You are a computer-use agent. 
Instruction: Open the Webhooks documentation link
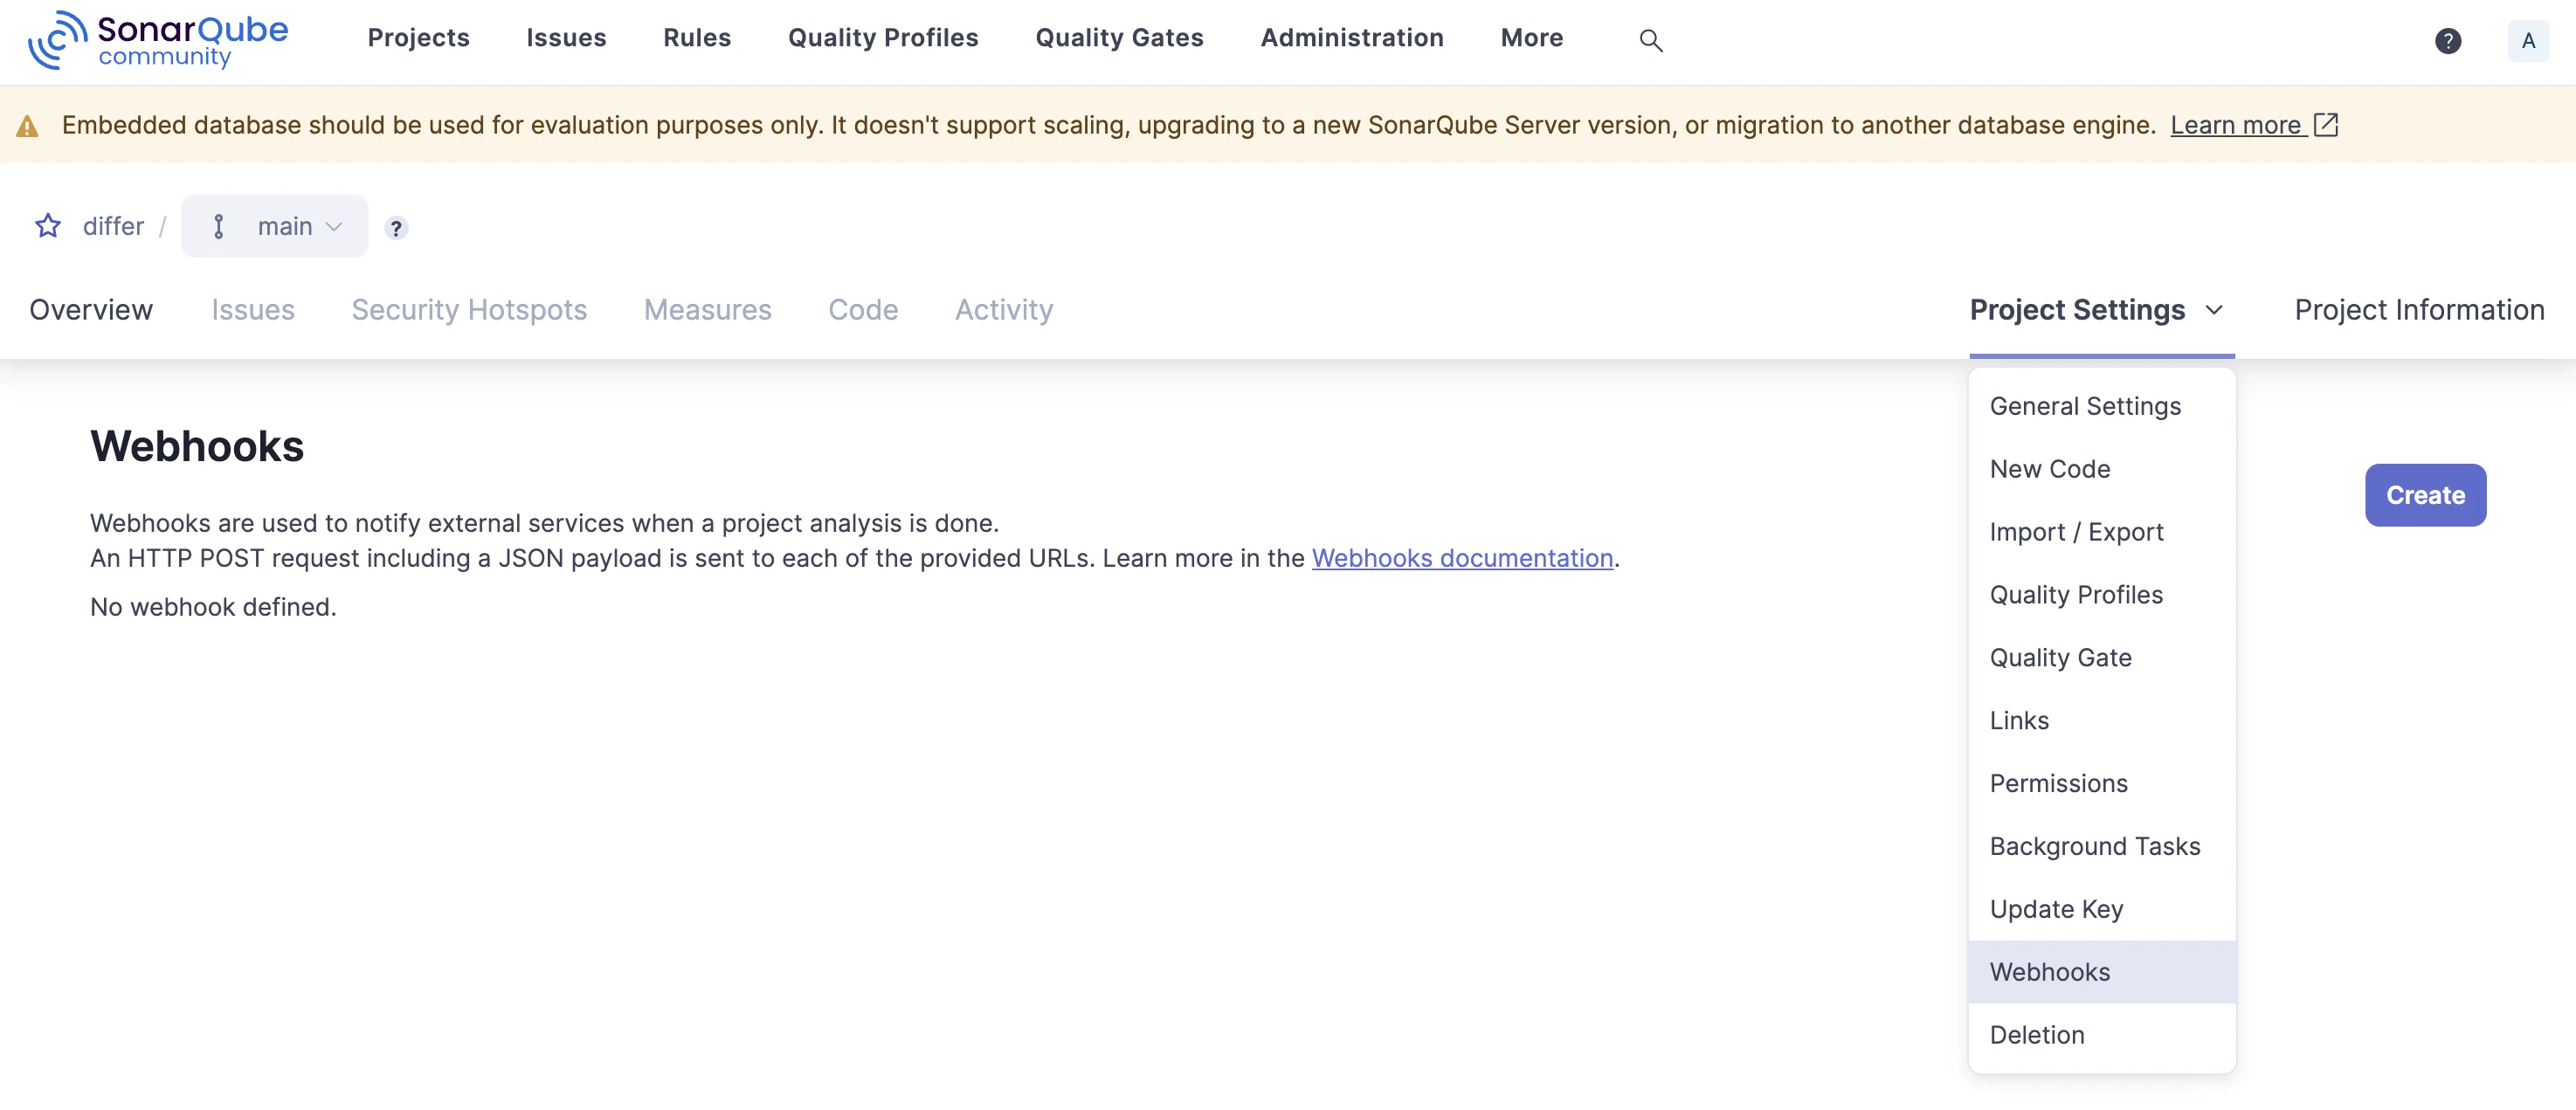pyautogui.click(x=1463, y=558)
